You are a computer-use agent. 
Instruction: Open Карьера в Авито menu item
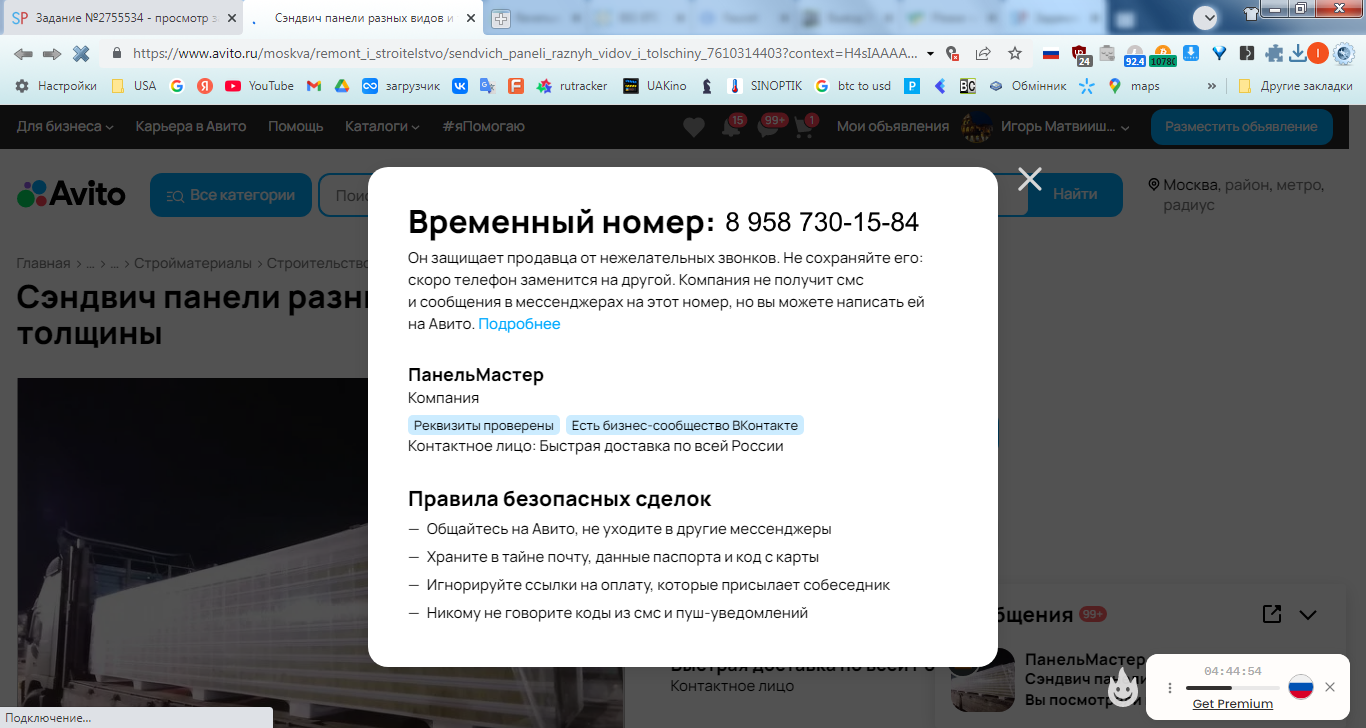click(x=191, y=127)
